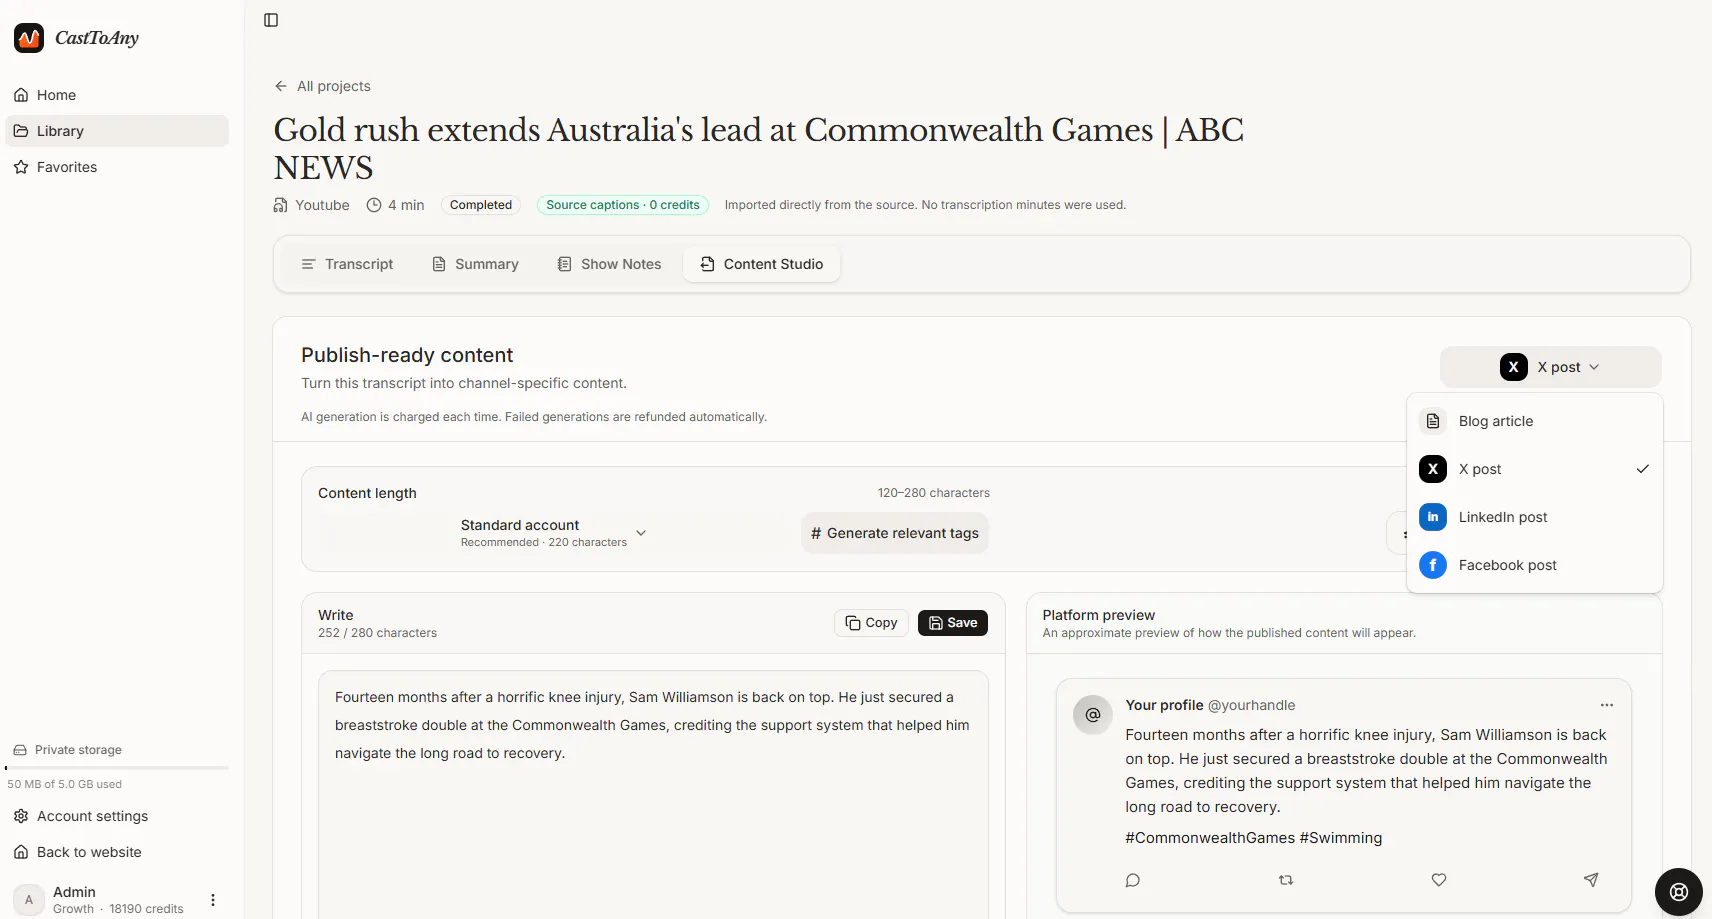
Task: Click the 120–280 characters range text
Action: click(x=934, y=493)
